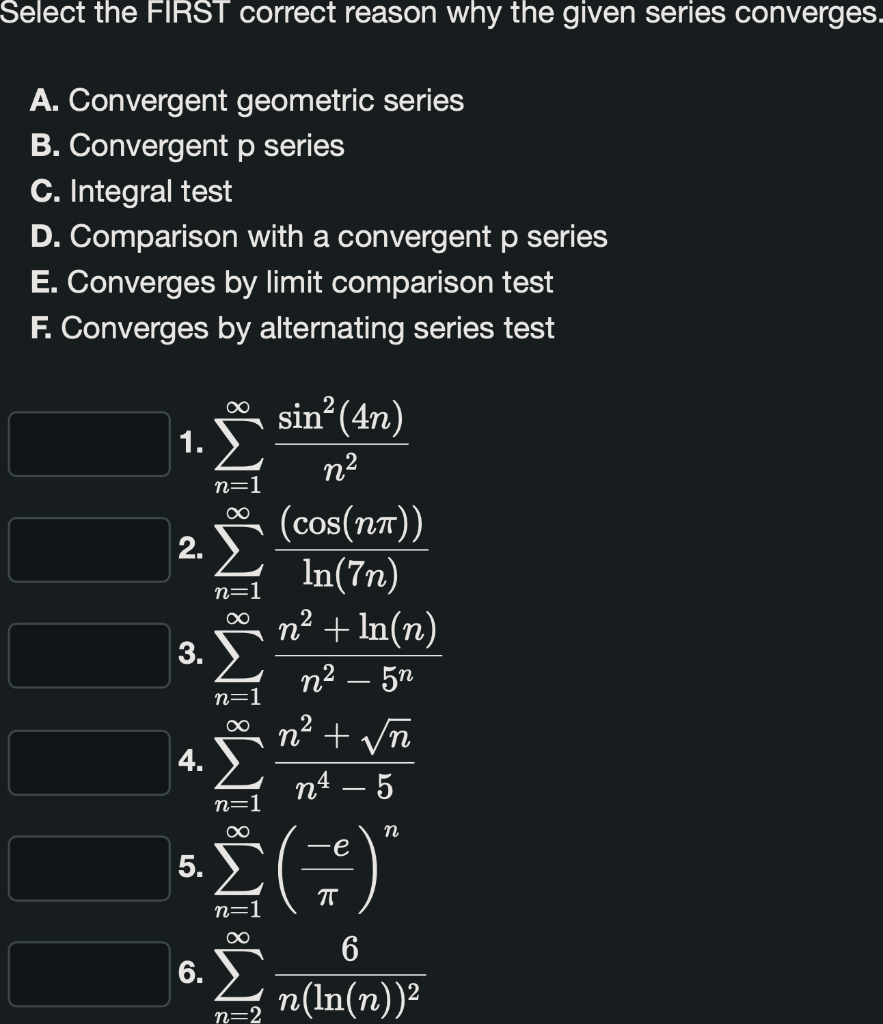Click the answer box for series 3
This screenshot has width=883, height=1024.
(88, 656)
